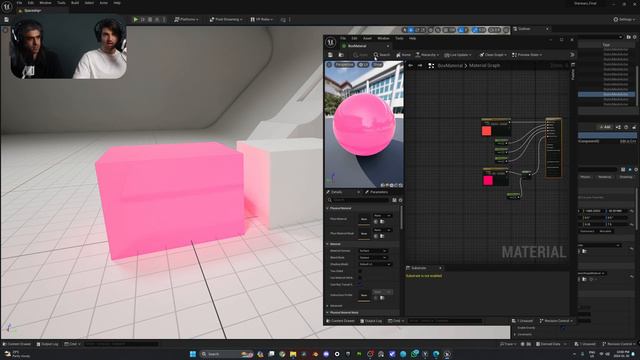Viewport: 640px width, 360px height.
Task: Open Output Log in material editor
Action: pyautogui.click(x=371, y=321)
